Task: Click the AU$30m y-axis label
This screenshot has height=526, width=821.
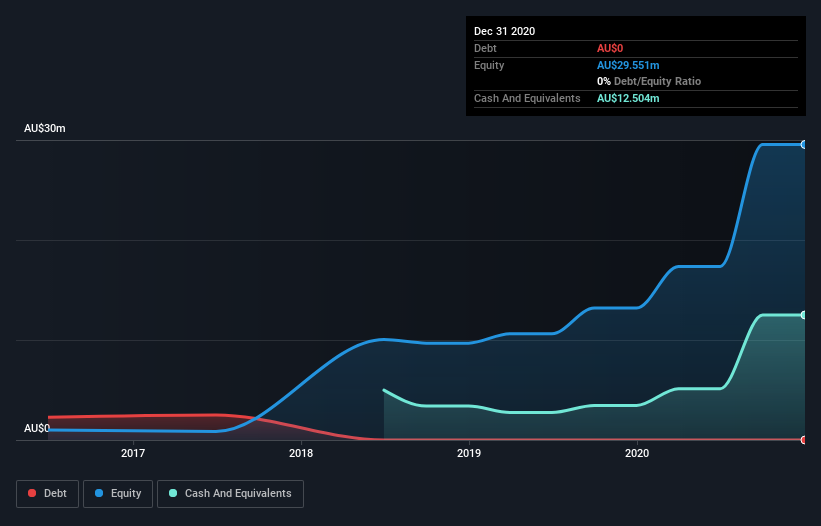Action: click(45, 128)
